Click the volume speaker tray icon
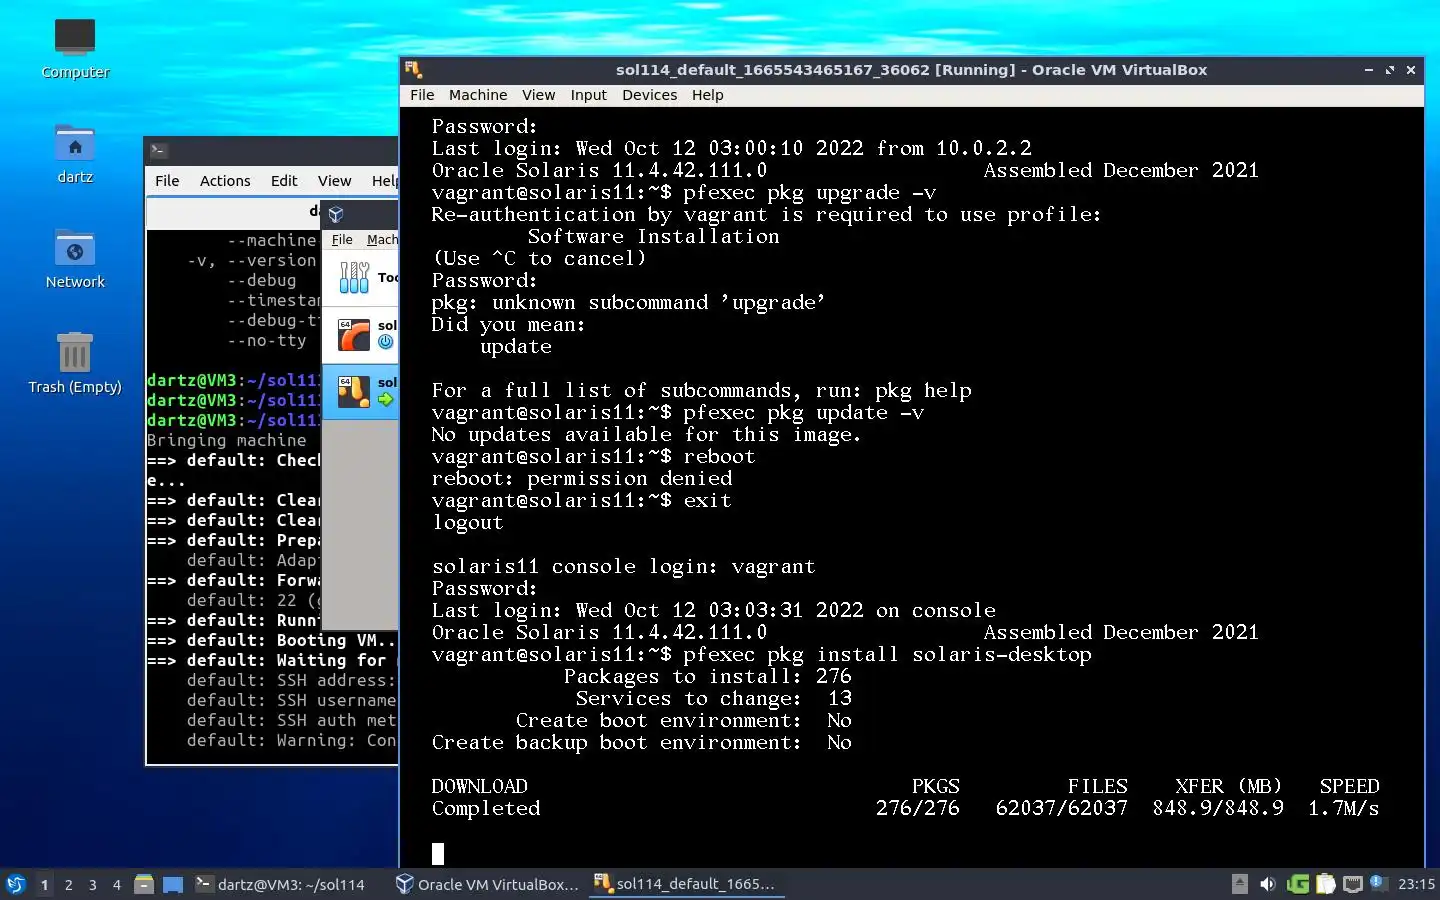Image resolution: width=1440 pixels, height=900 pixels. pyautogui.click(x=1268, y=884)
